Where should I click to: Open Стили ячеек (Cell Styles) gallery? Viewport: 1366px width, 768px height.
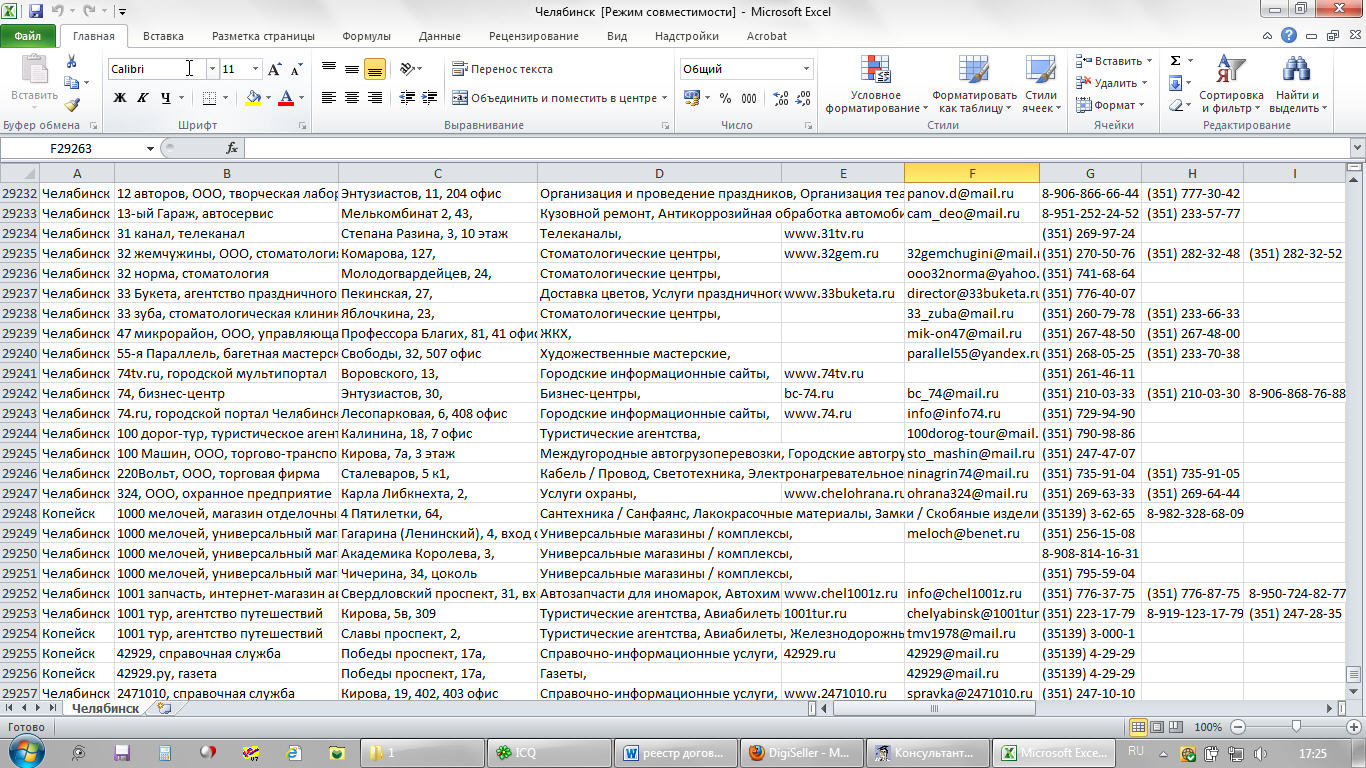tap(1042, 84)
